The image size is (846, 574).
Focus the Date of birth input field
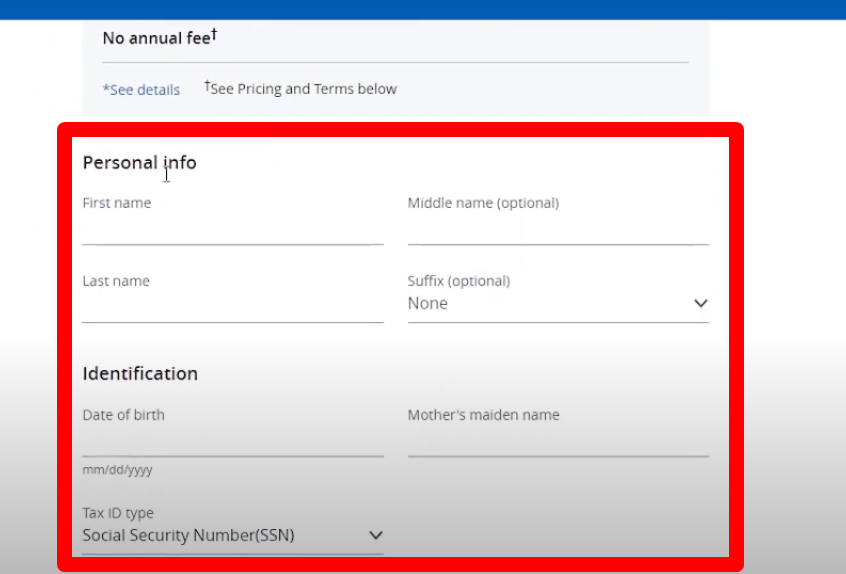(233, 442)
